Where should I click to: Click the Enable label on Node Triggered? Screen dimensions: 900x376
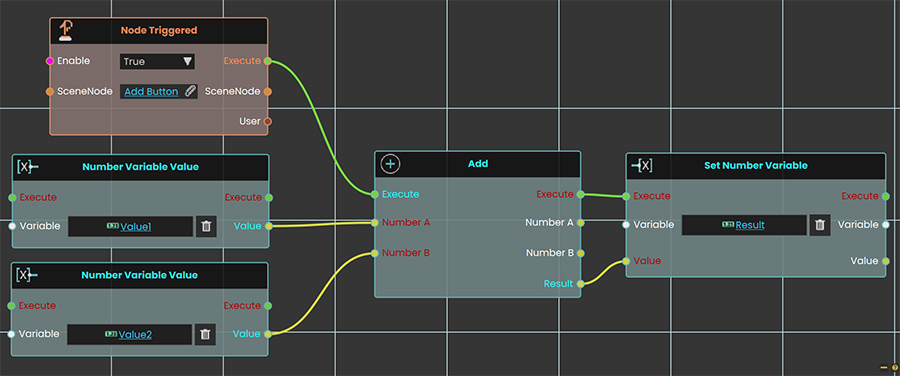[x=73, y=61]
